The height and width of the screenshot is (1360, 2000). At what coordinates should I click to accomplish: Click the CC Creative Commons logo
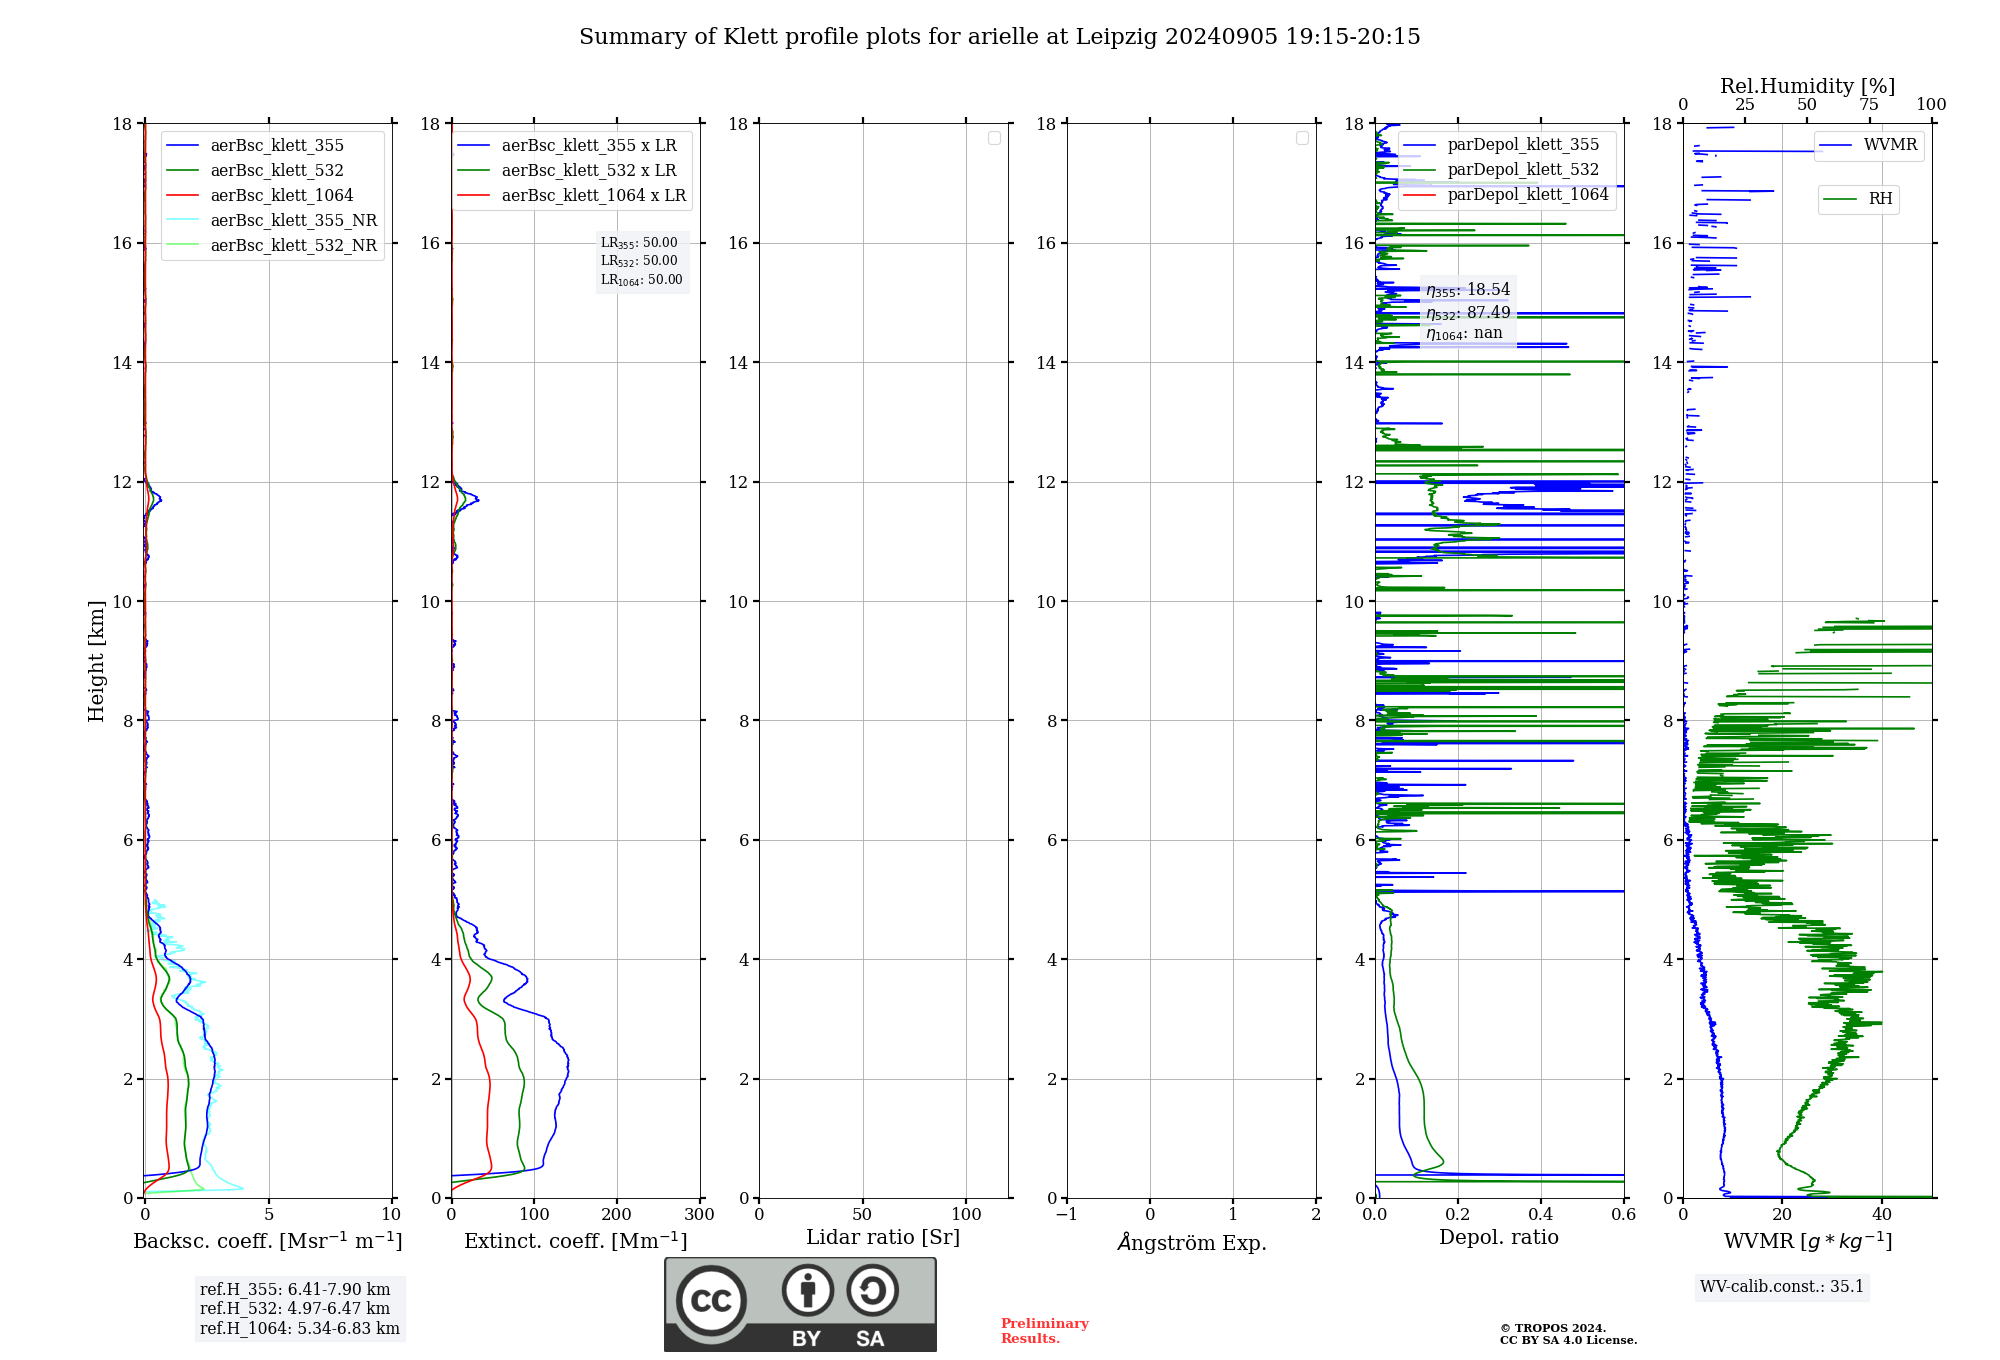711,1301
